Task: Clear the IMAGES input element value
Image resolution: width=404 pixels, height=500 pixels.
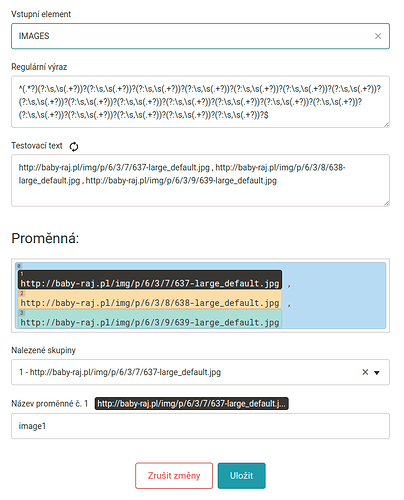Action: (x=378, y=36)
